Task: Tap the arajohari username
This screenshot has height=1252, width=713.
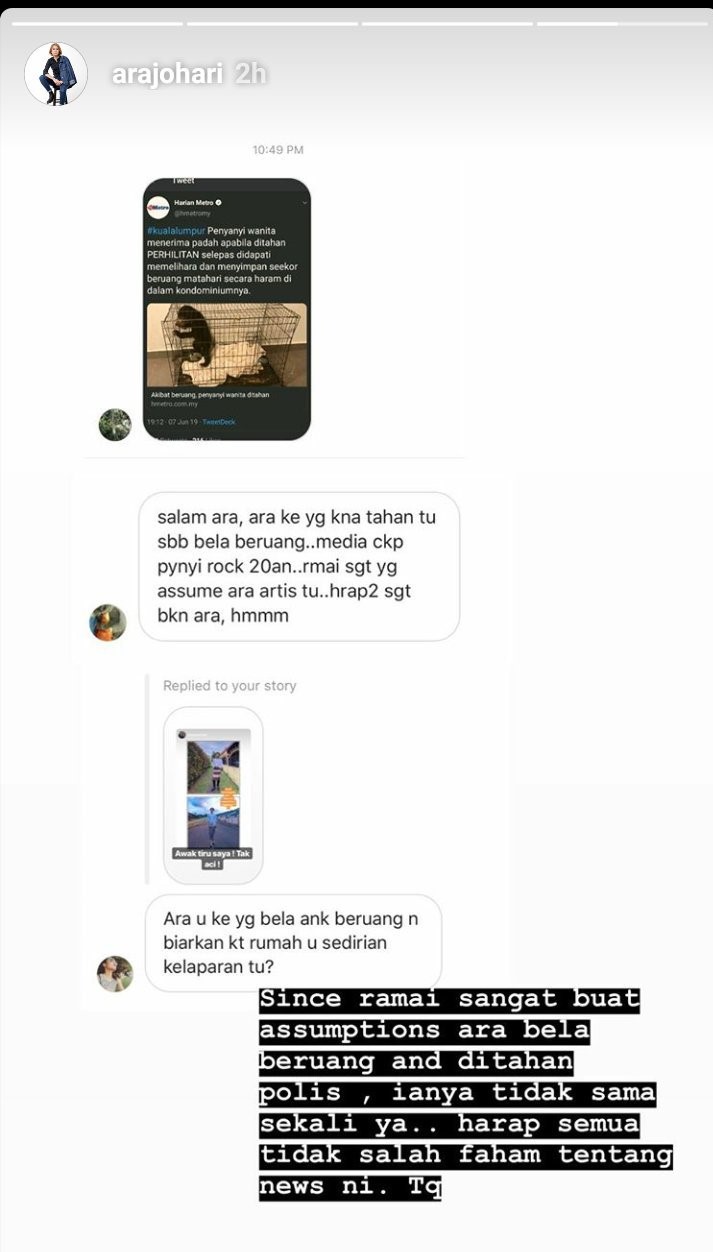Action: tap(167, 75)
